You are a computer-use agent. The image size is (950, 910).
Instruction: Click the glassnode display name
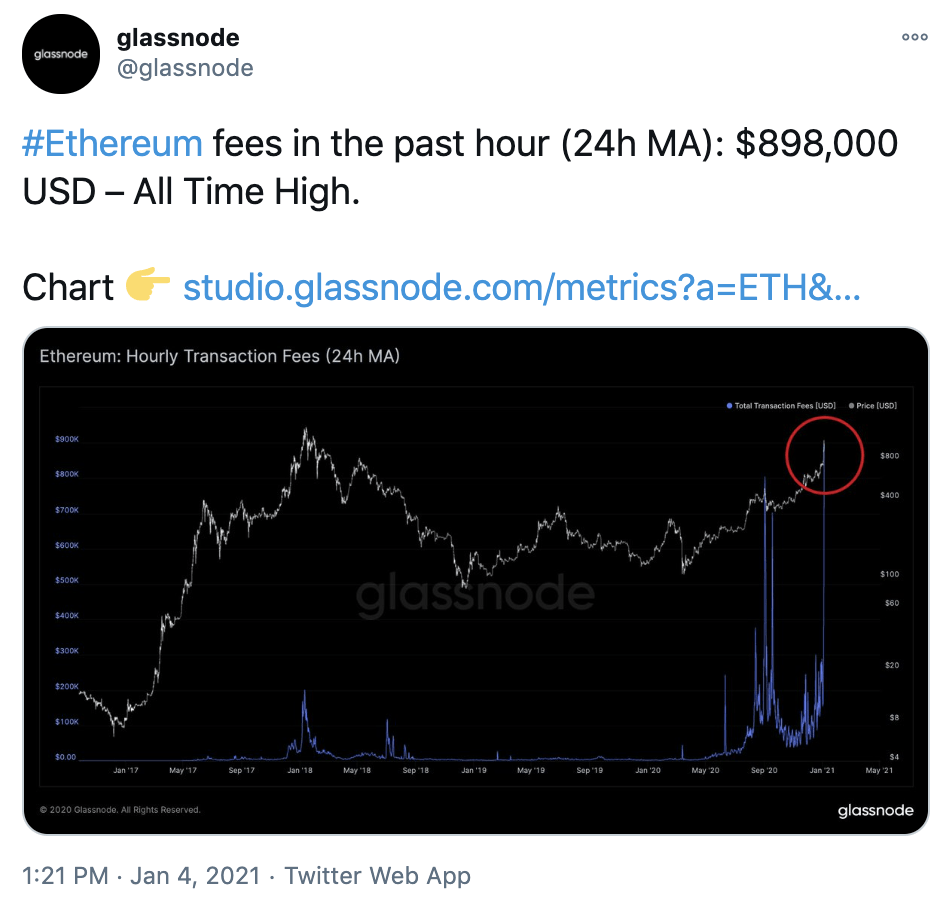(178, 38)
